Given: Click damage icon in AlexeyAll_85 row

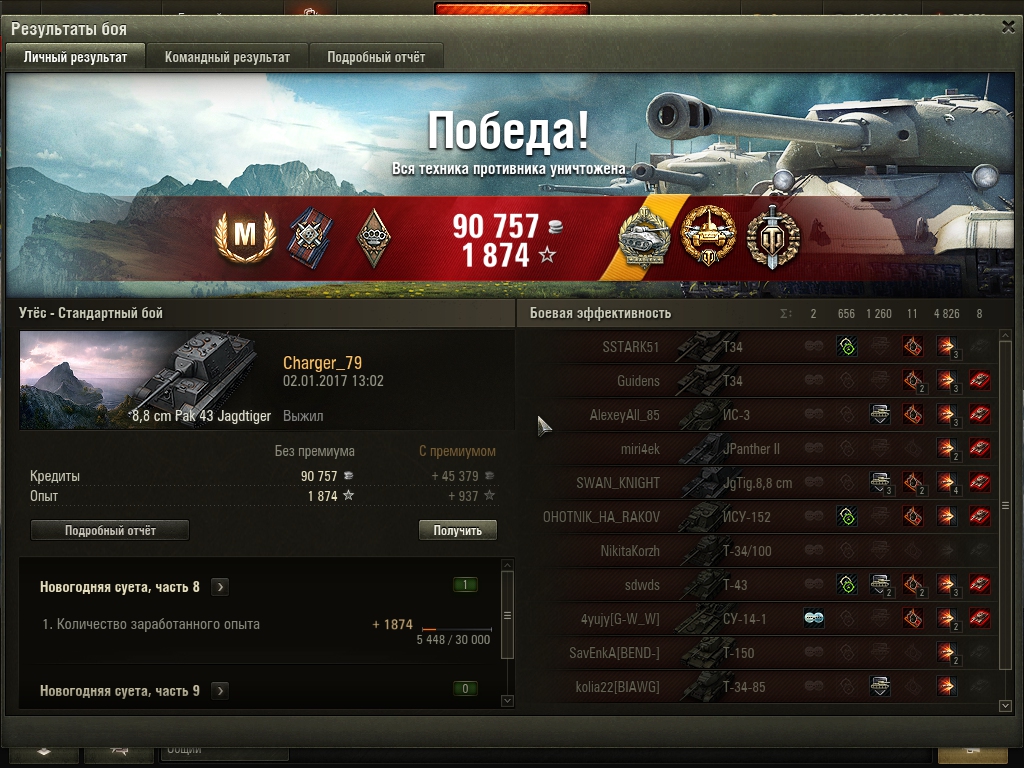Looking at the screenshot, I should (946, 414).
